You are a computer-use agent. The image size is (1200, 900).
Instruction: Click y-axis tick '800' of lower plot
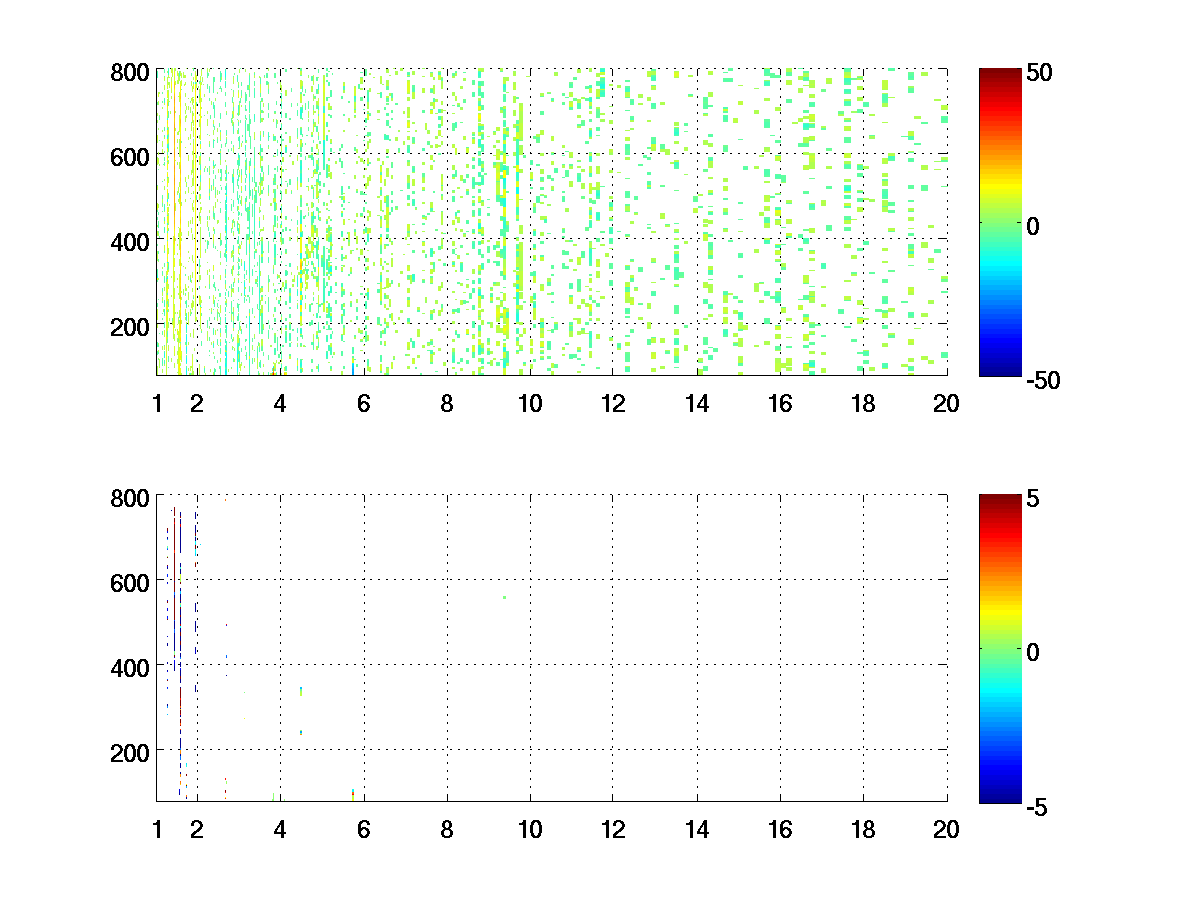coord(131,497)
